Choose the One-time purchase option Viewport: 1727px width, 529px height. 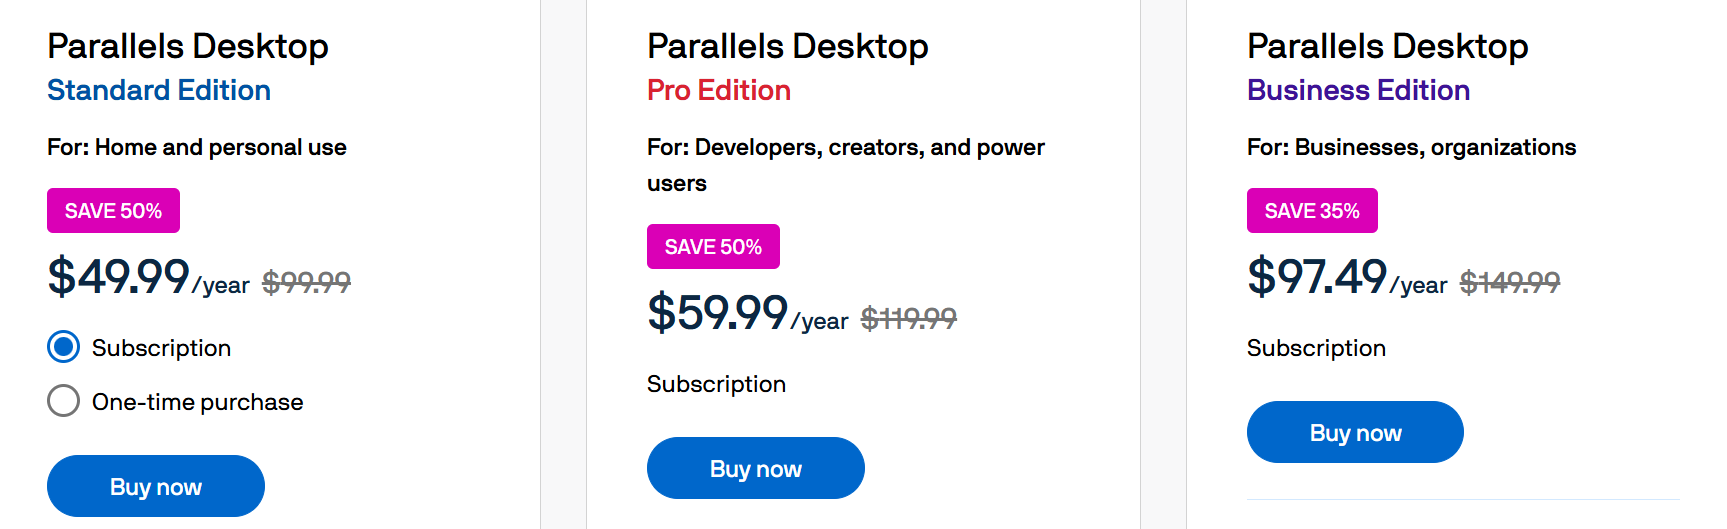pyautogui.click(x=64, y=401)
